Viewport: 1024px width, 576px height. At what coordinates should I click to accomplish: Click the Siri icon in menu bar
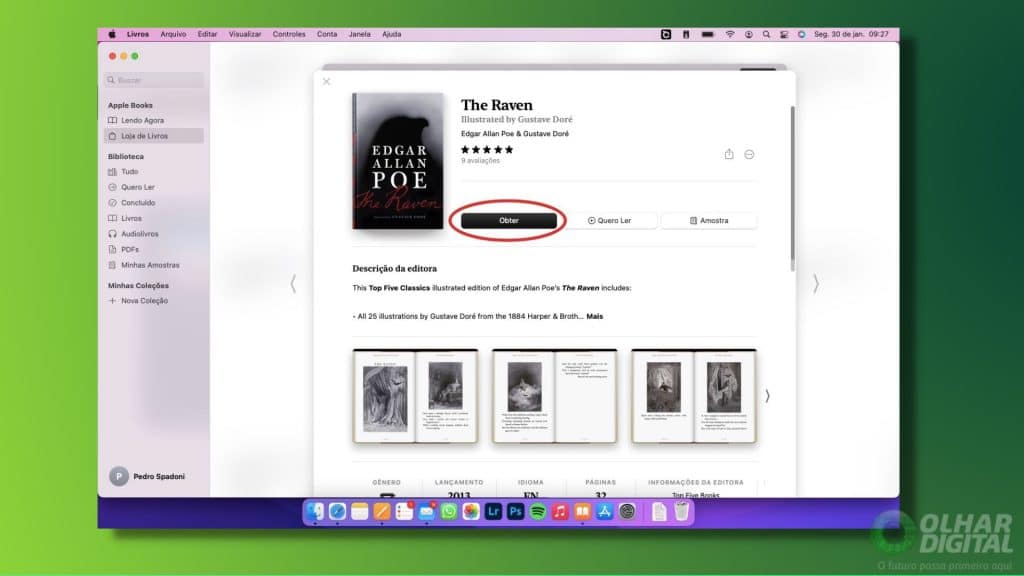(801, 34)
